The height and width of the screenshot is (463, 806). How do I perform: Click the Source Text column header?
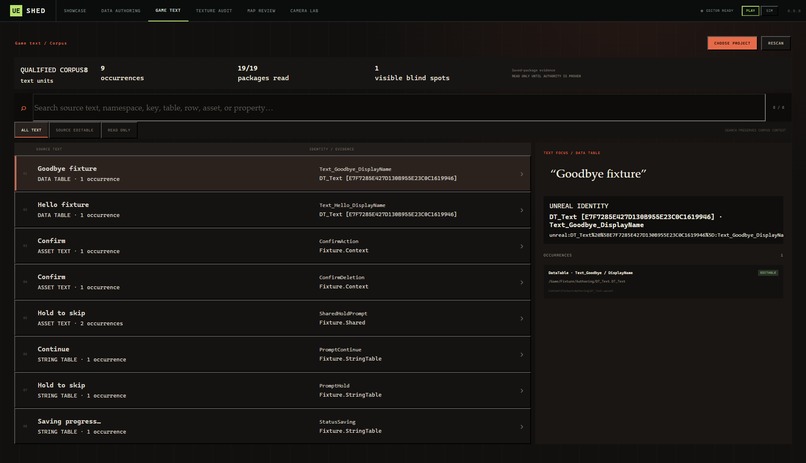click(x=49, y=149)
